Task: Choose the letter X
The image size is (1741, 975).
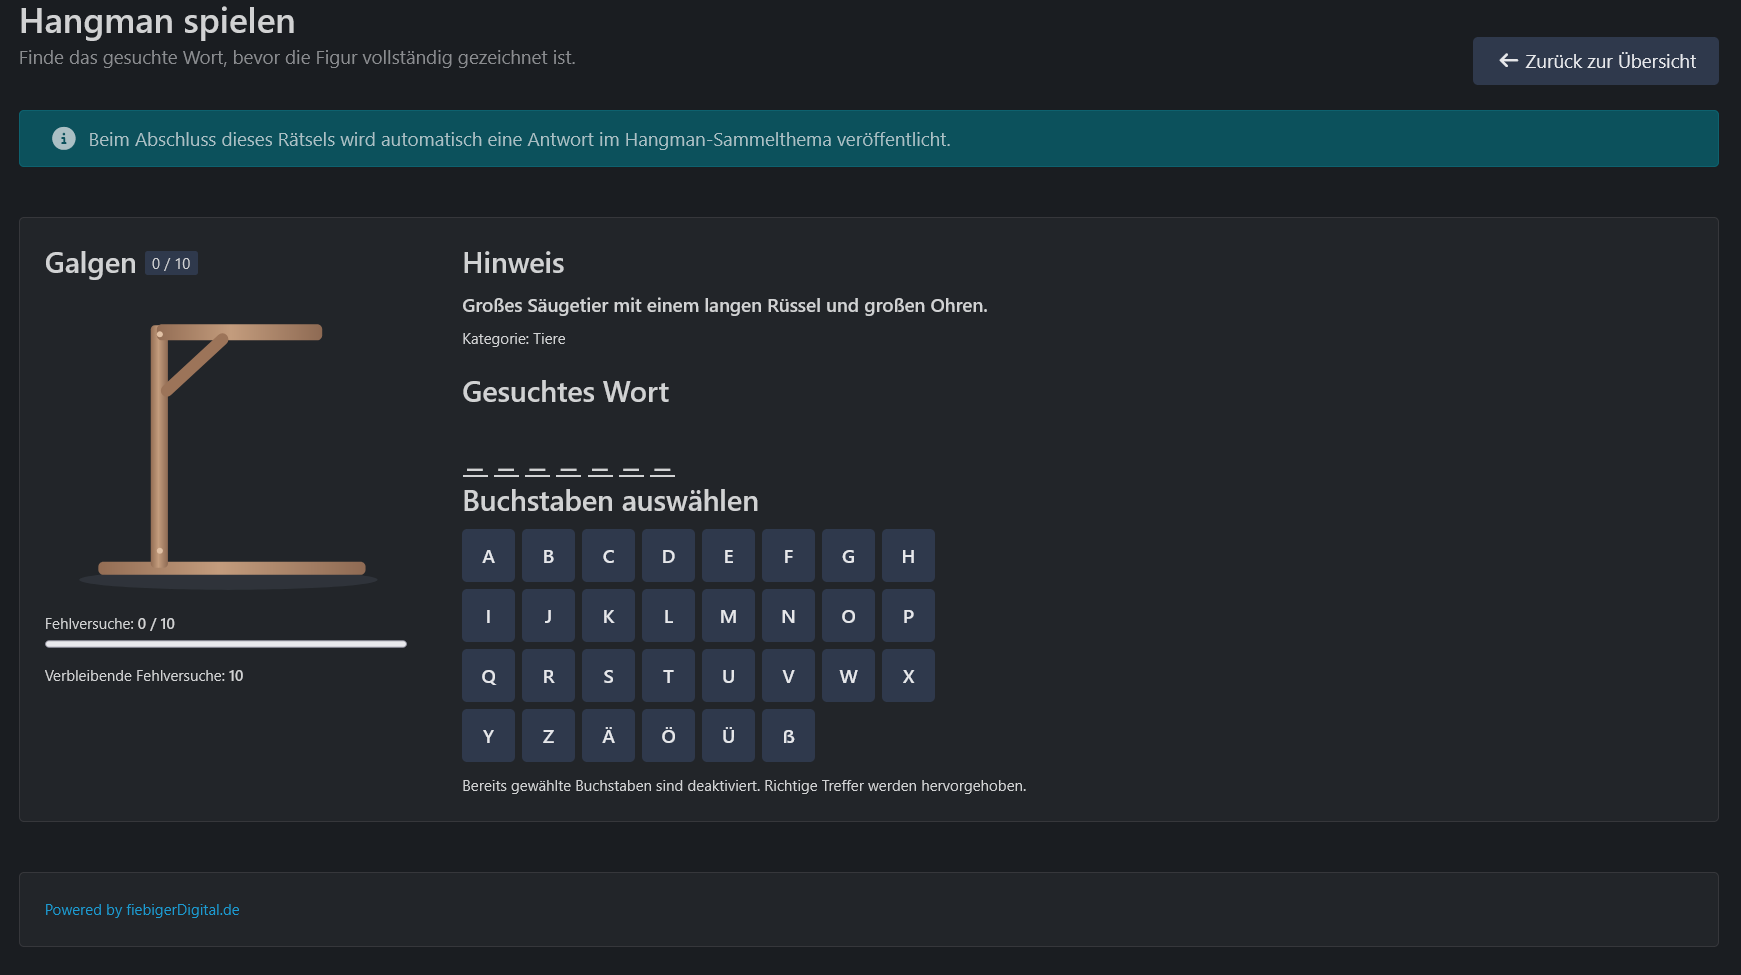Action: point(908,676)
